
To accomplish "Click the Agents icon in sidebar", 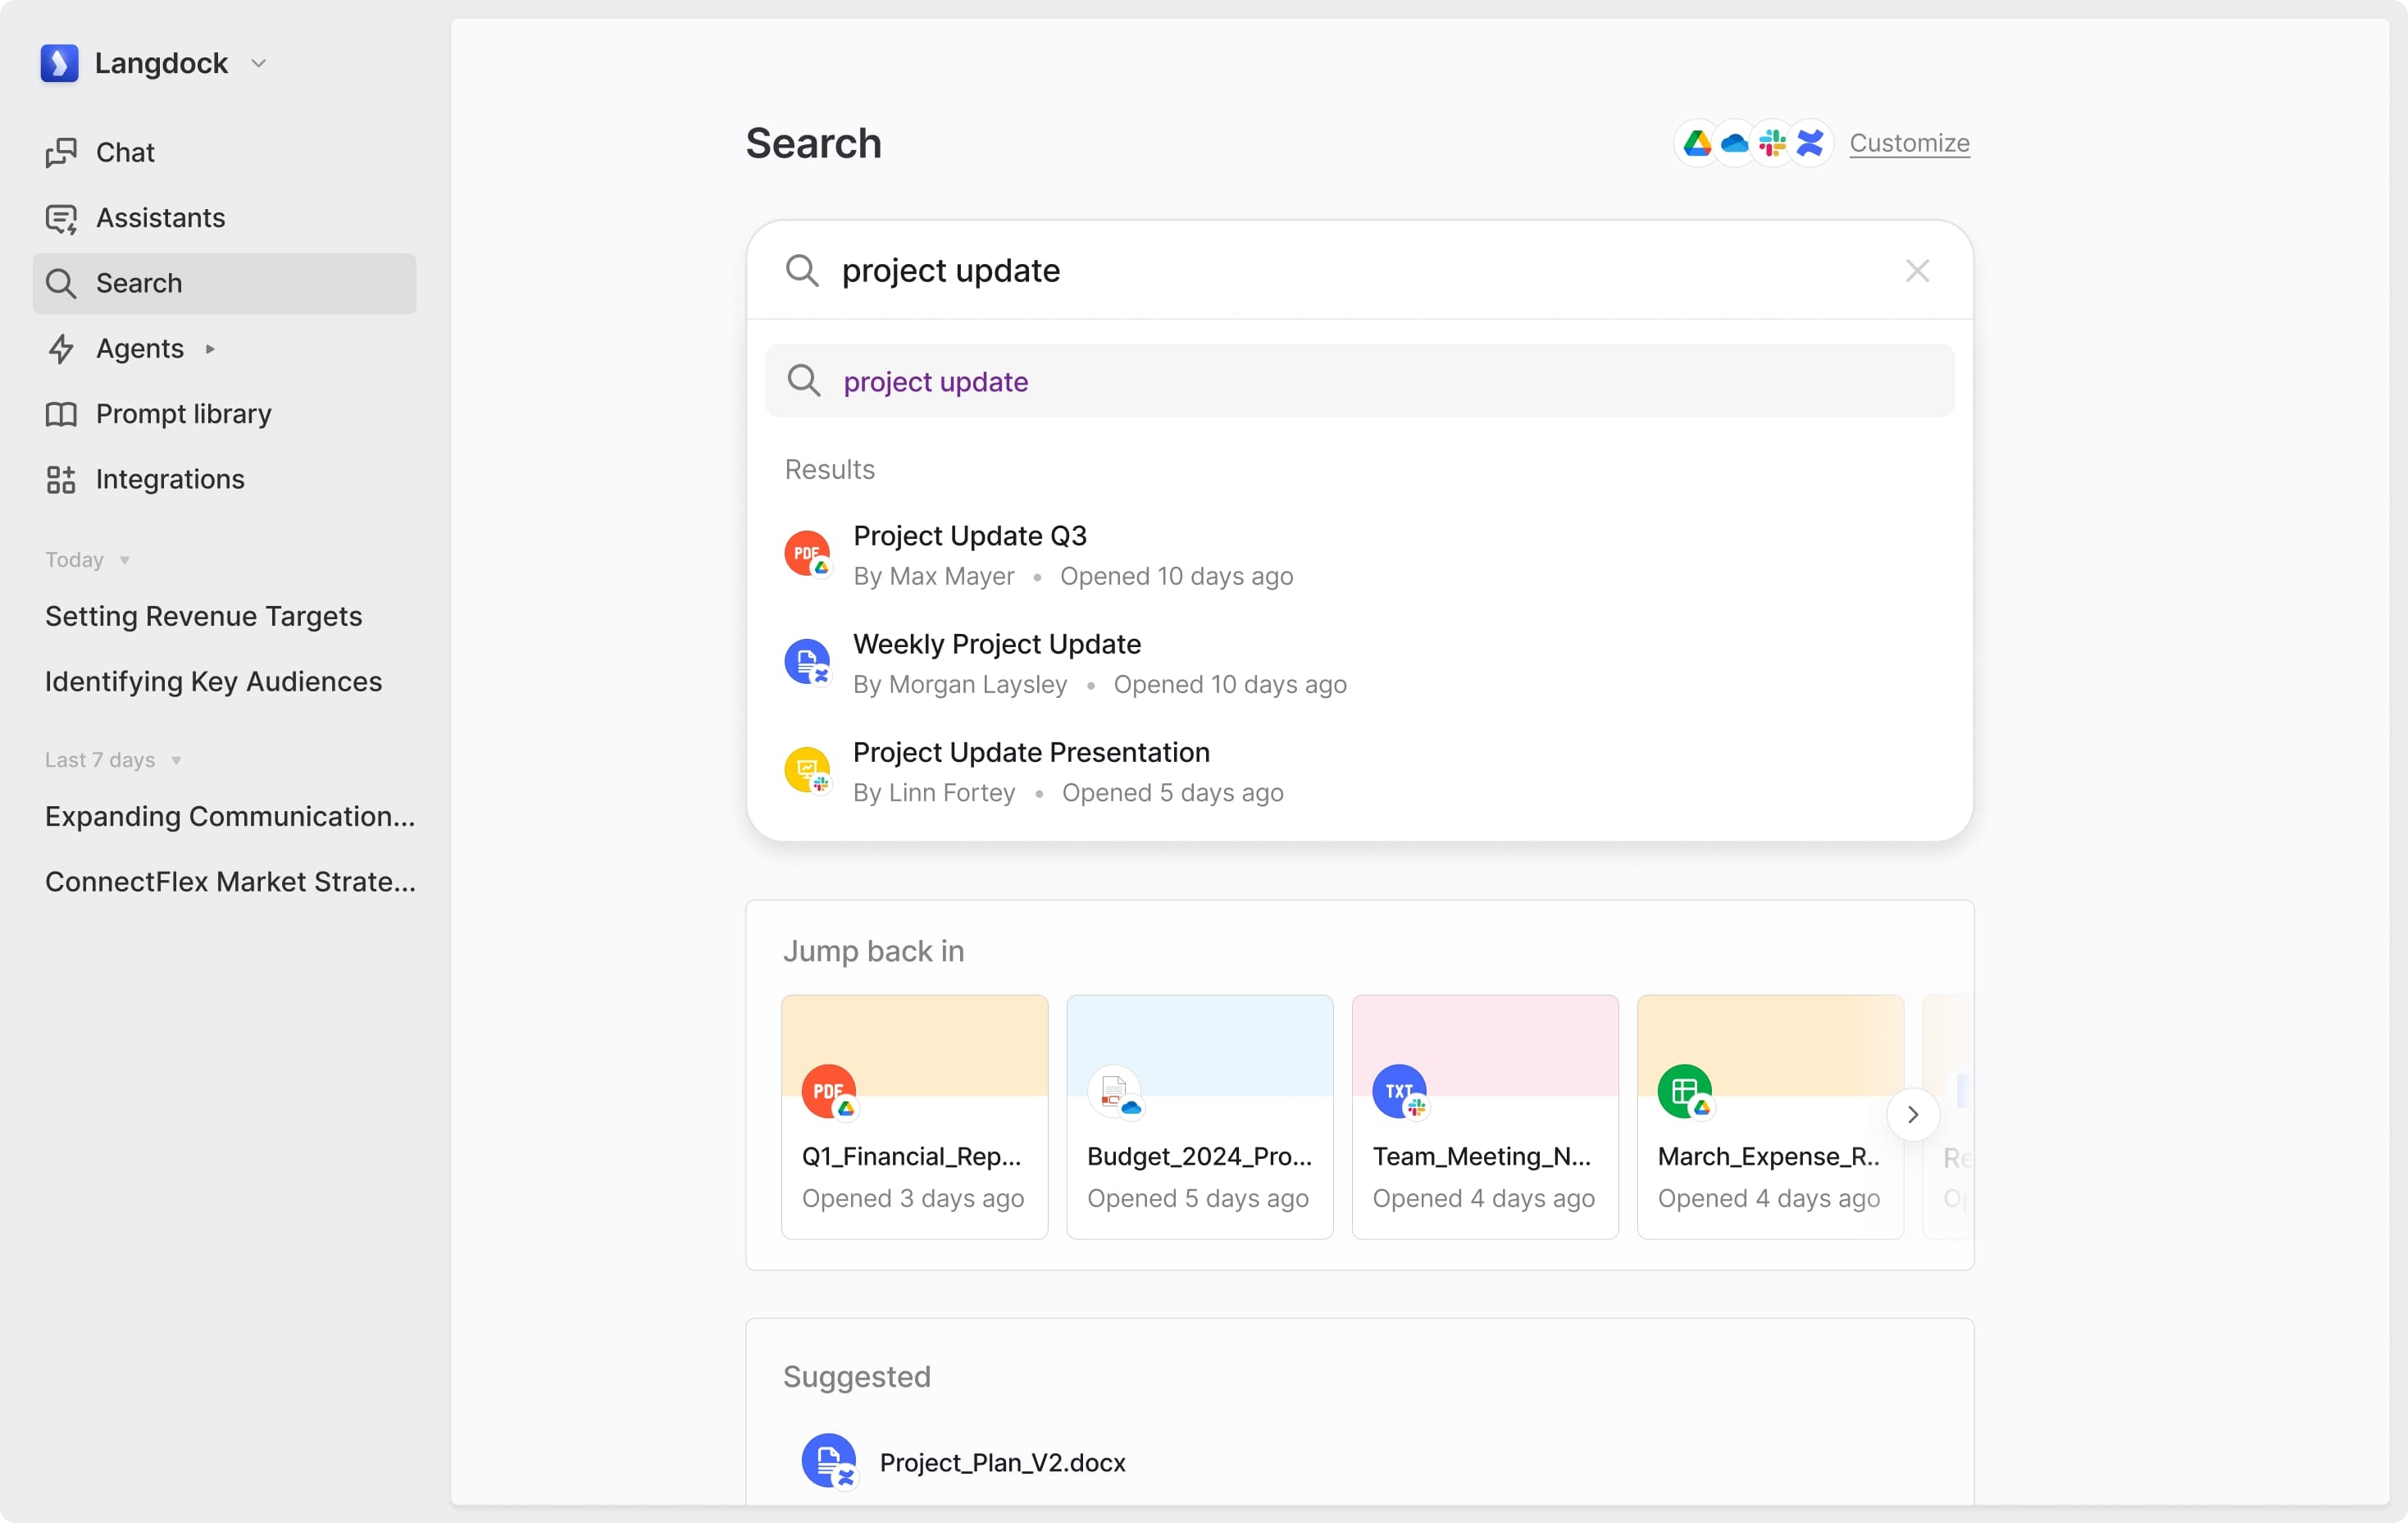I will pyautogui.click(x=61, y=348).
